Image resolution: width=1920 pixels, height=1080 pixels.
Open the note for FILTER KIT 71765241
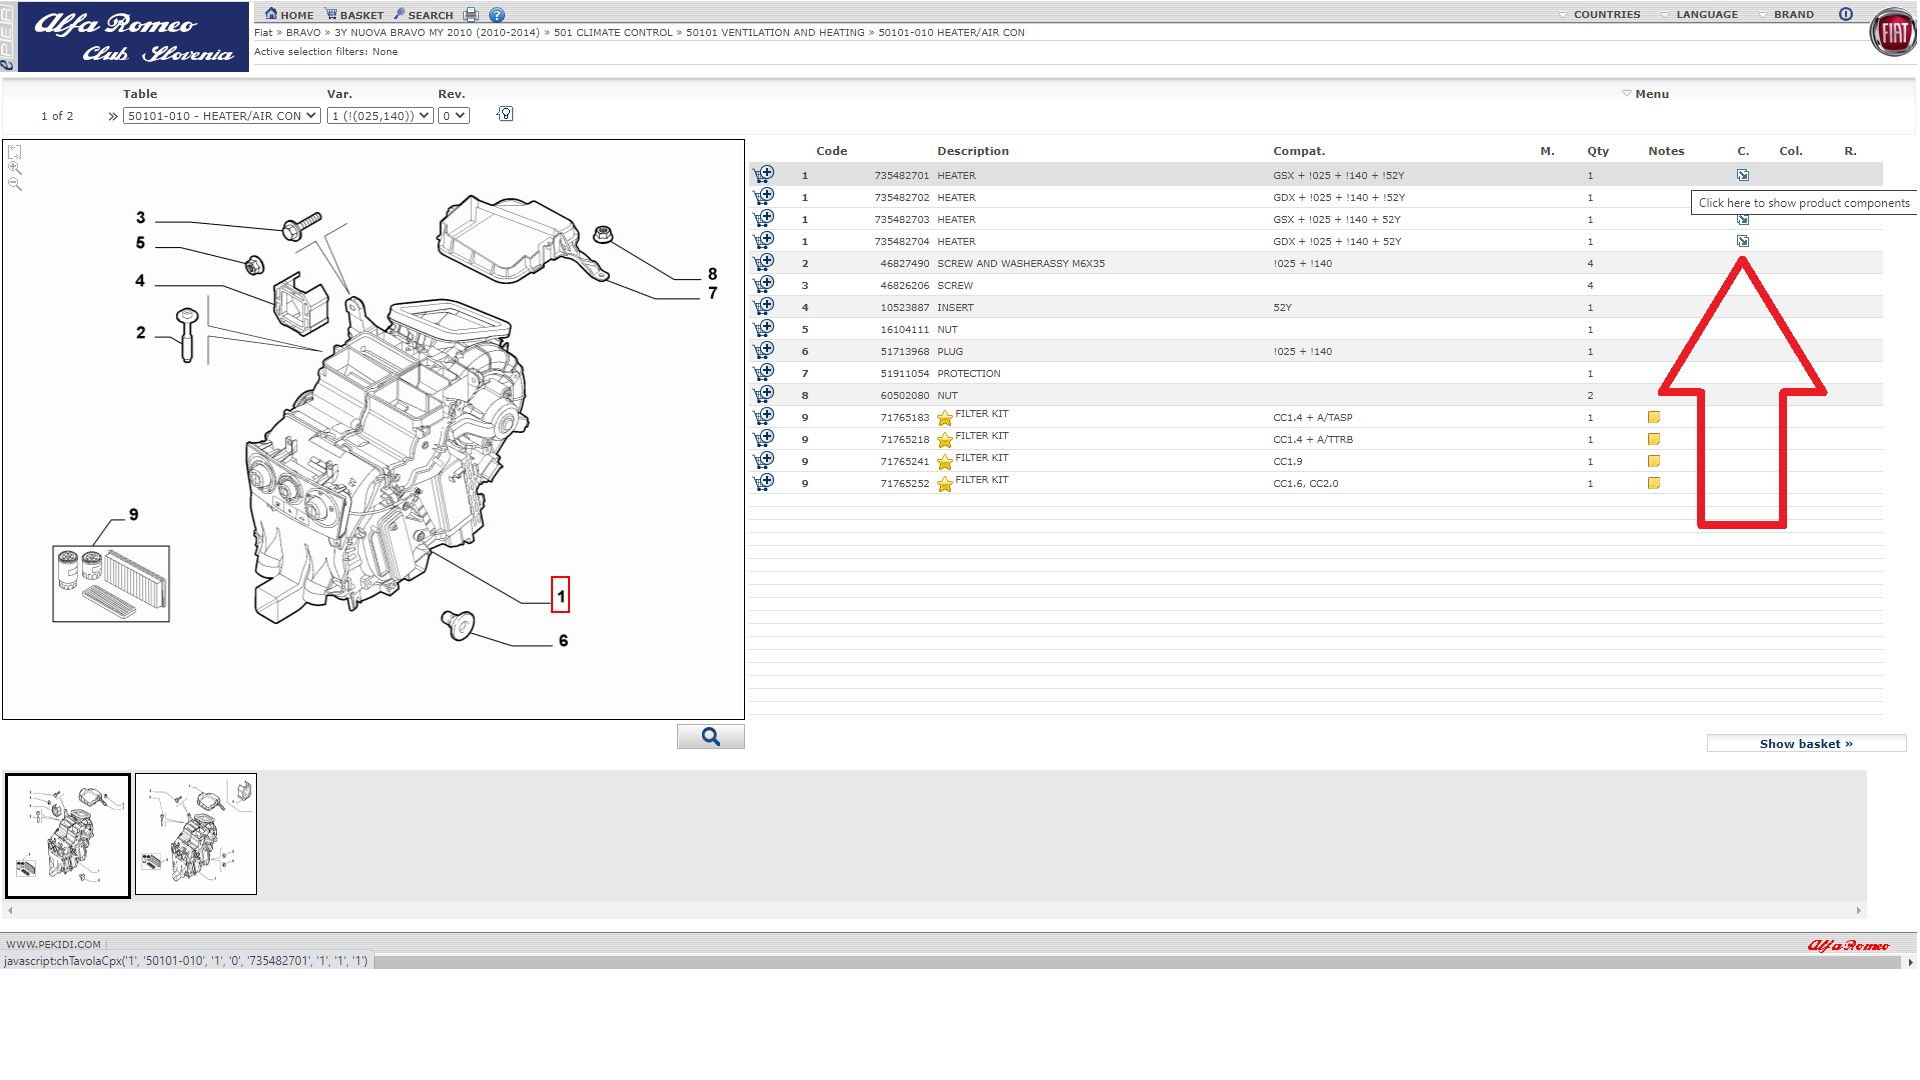point(1654,461)
